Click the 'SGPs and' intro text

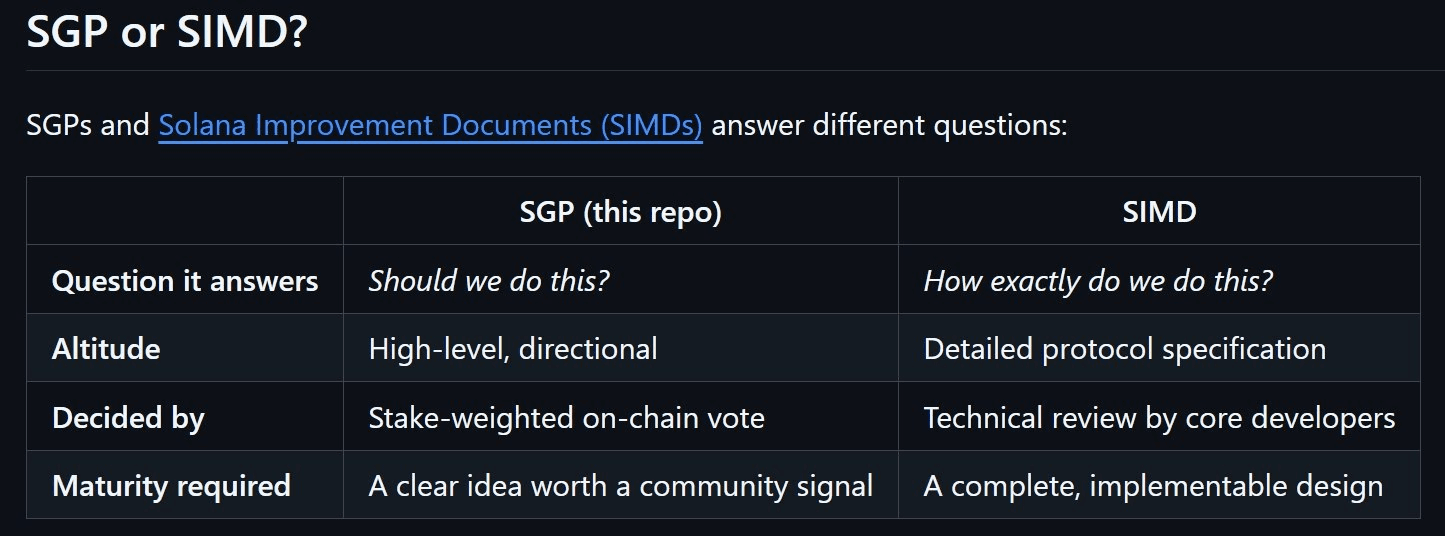point(88,127)
